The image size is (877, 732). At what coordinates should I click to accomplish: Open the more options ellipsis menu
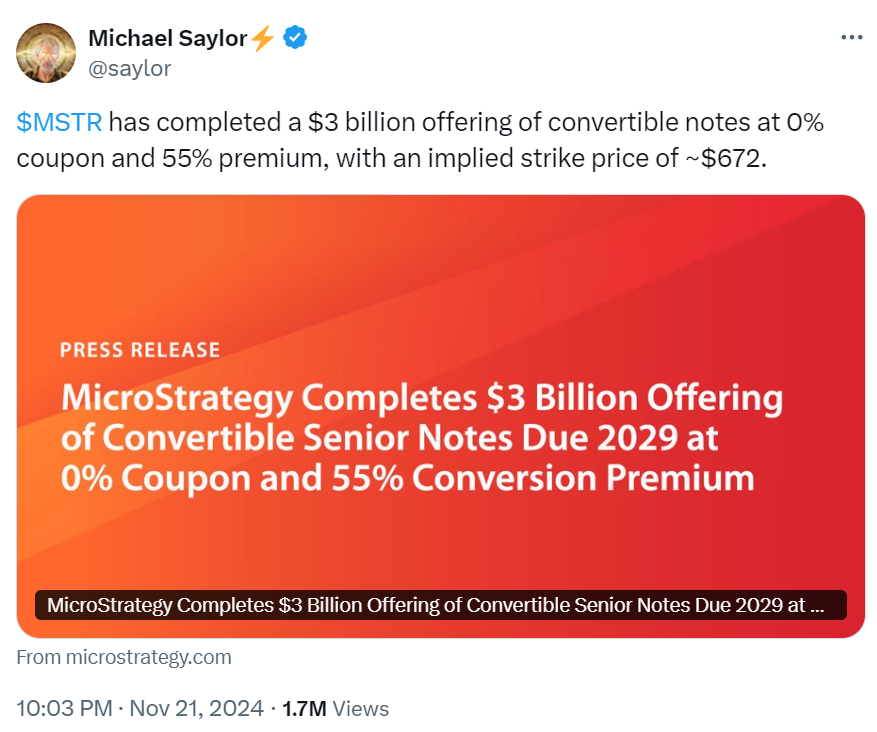(852, 36)
